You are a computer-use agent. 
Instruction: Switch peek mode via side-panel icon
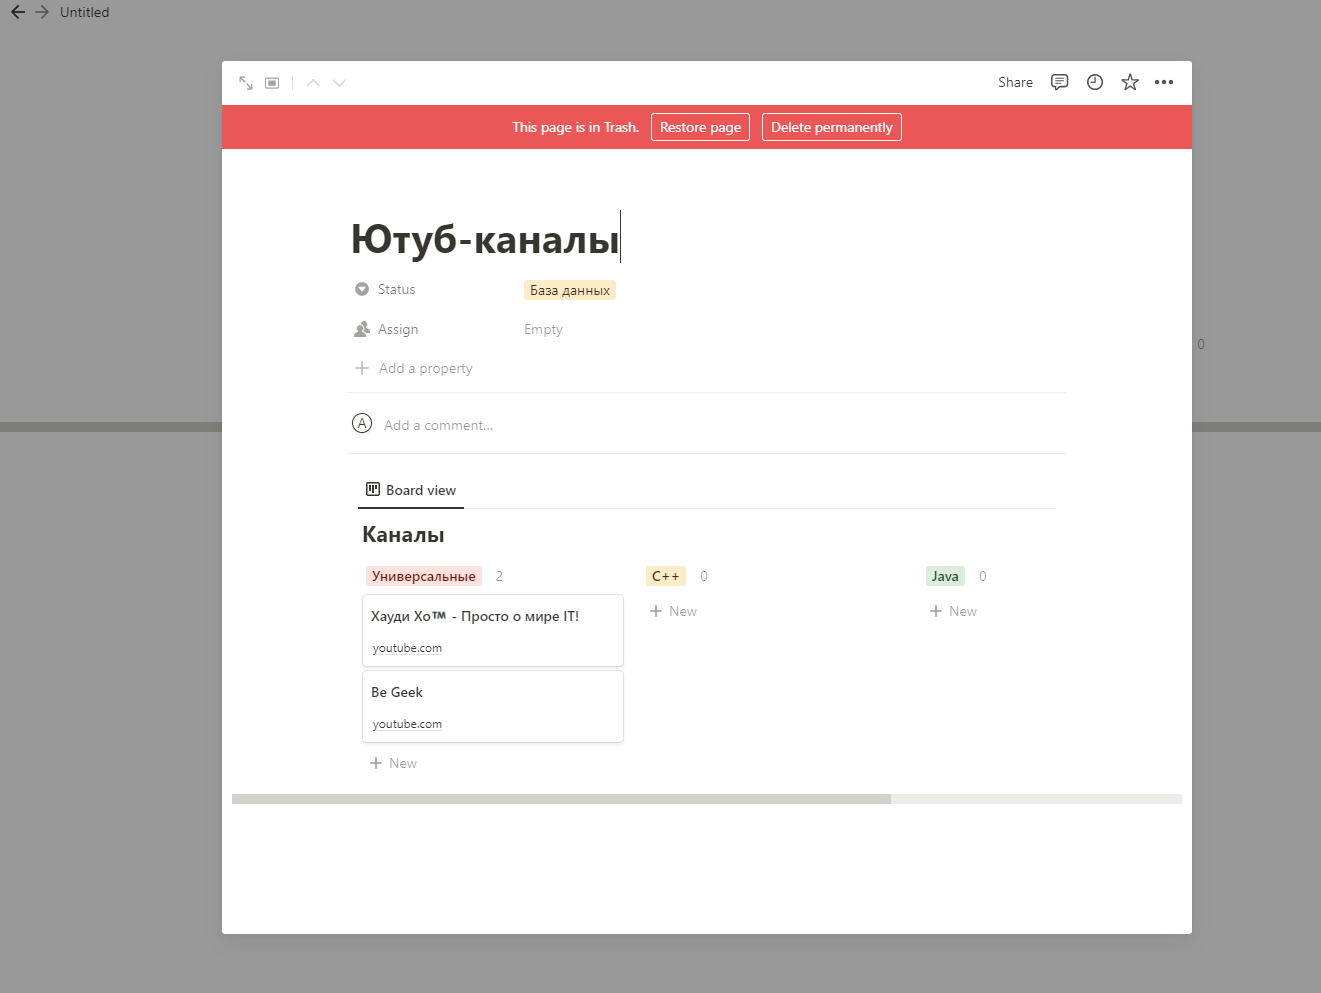point(272,83)
